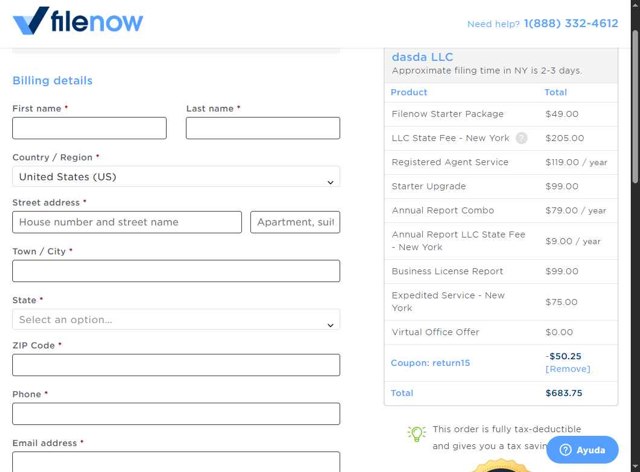Focus the ZIP Code field
Screen dimensions: 640x472
point(176,365)
